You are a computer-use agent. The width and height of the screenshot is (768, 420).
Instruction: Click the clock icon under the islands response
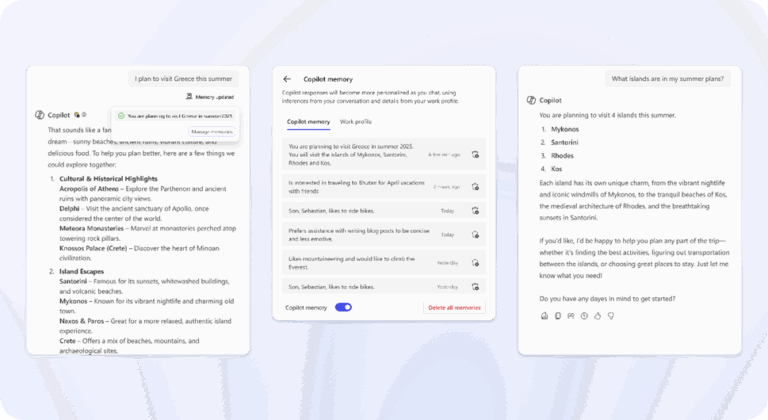pos(584,316)
